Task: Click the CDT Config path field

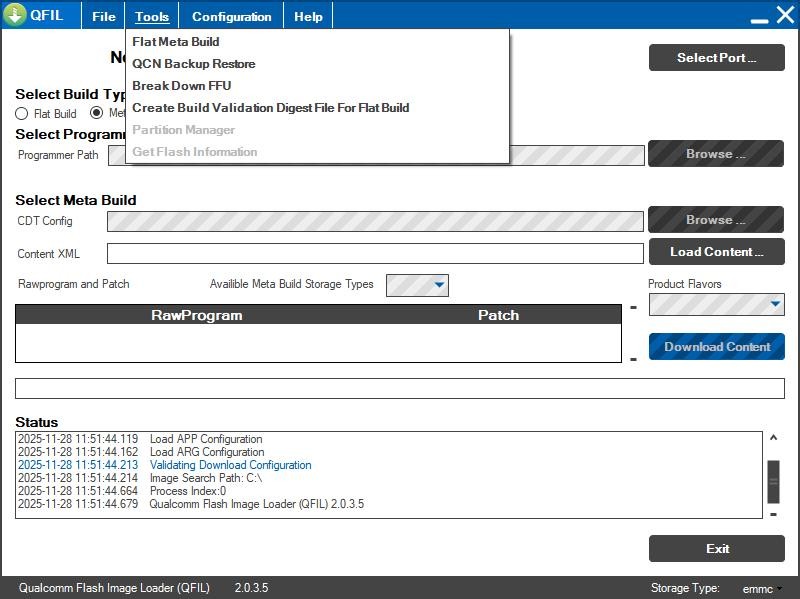Action: tap(375, 221)
